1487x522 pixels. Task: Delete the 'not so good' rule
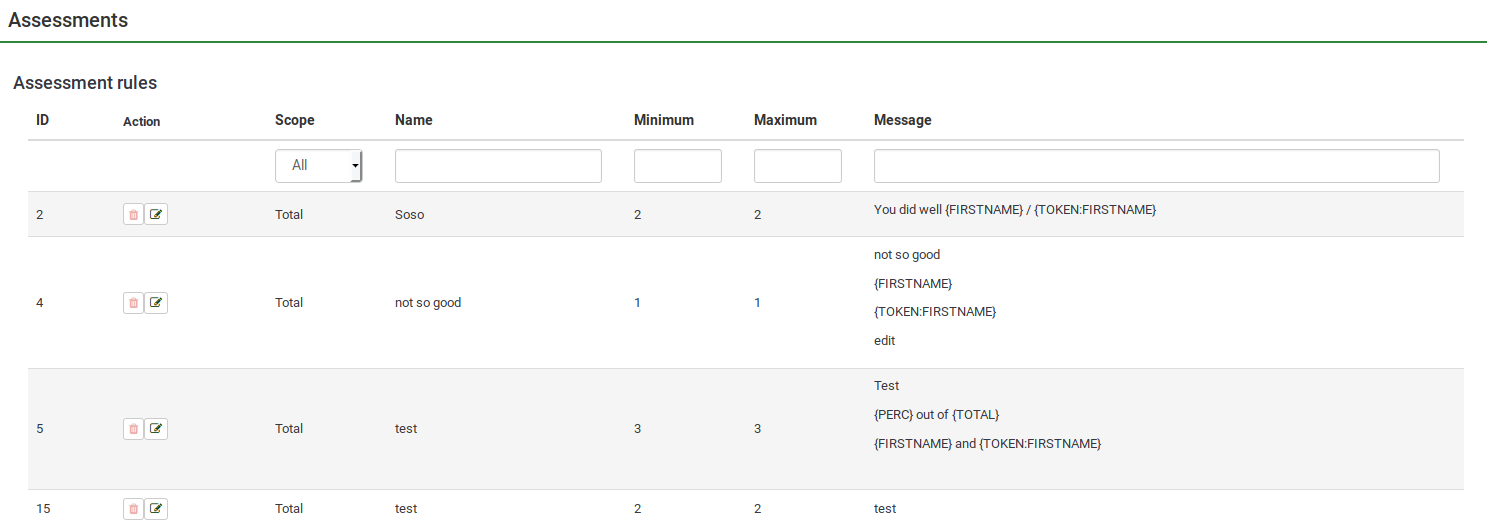[133, 302]
